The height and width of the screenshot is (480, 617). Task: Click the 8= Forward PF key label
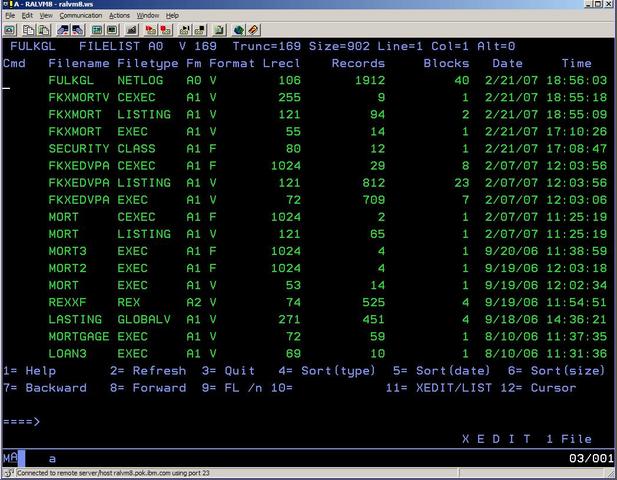(148, 388)
